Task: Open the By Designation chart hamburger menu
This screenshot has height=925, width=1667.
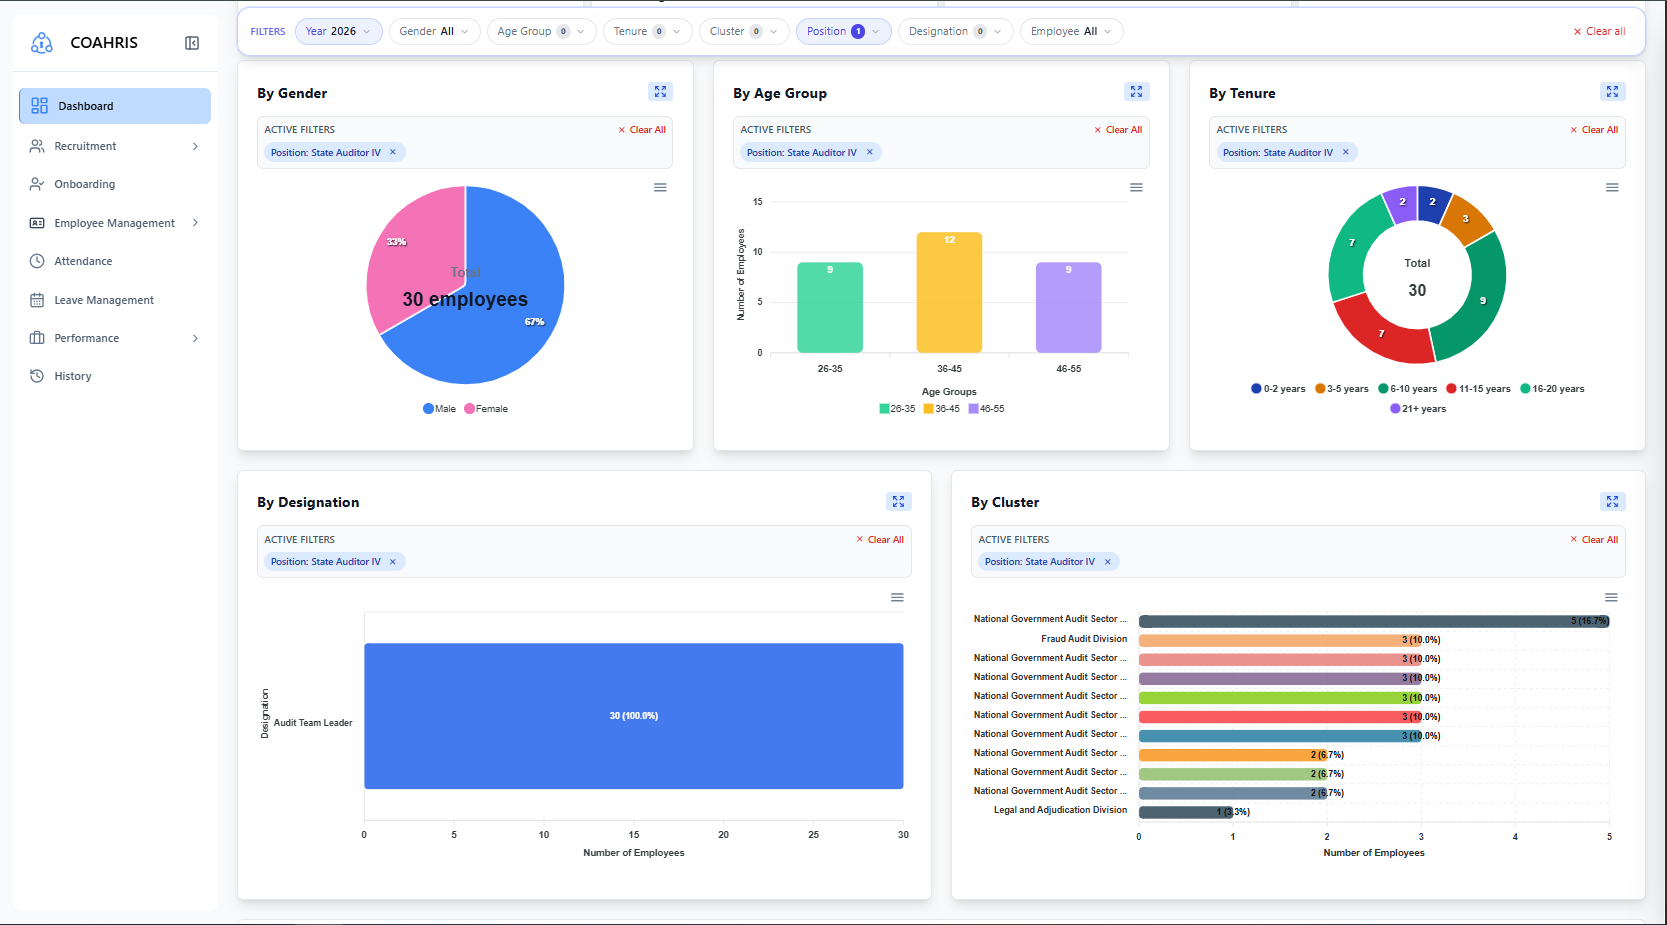Action: tap(897, 598)
